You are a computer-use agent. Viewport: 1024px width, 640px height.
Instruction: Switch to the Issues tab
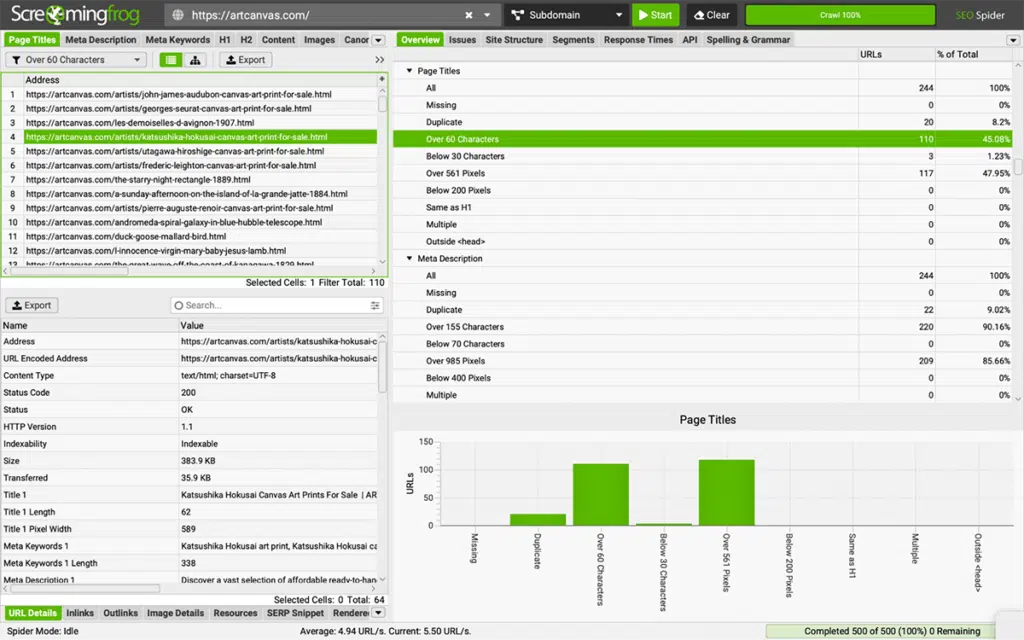click(x=462, y=40)
